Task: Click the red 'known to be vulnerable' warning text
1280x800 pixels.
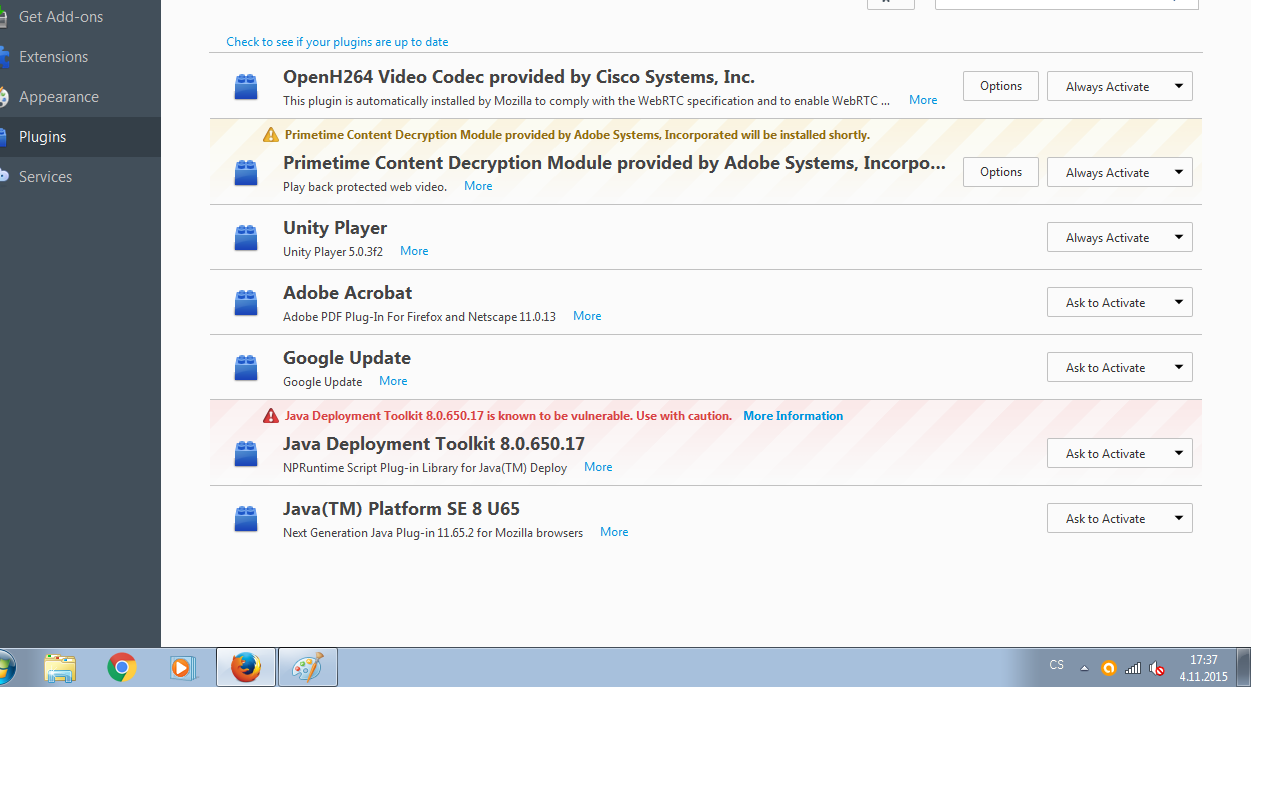Action: 508,416
